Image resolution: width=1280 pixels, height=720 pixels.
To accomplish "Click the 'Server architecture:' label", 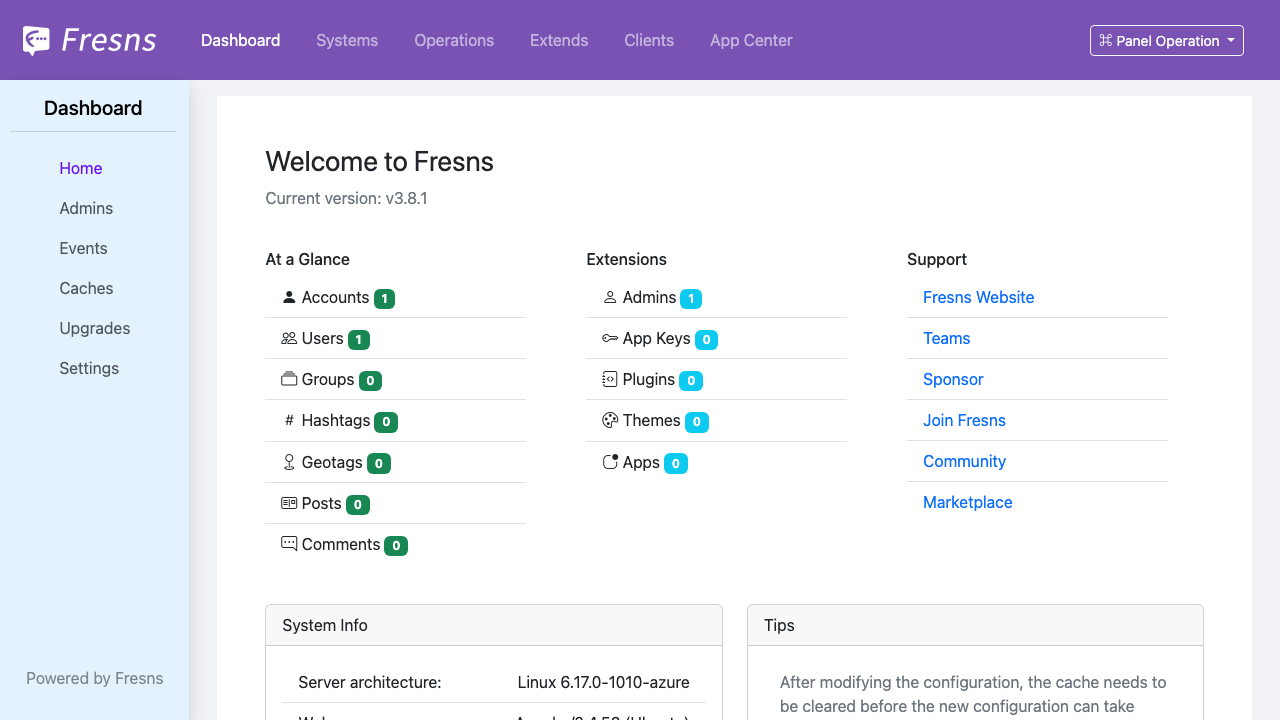I will point(370,682).
